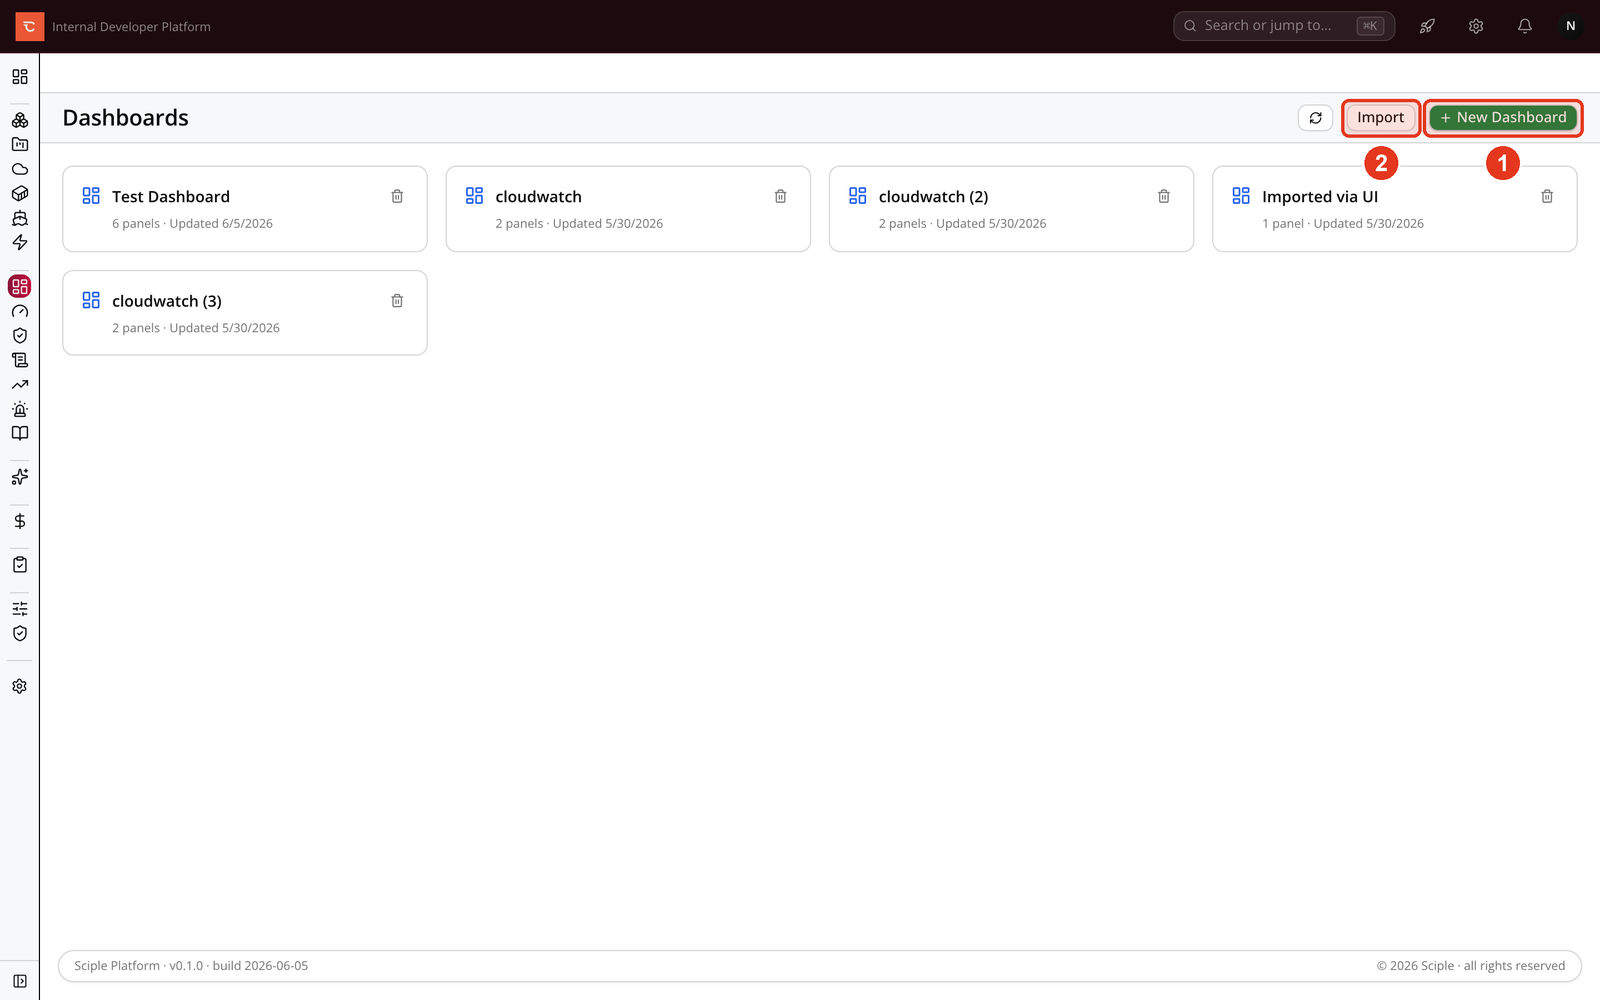Open the cloudwatch (2) dashboard card
This screenshot has width=1600, height=1000.
[1011, 209]
